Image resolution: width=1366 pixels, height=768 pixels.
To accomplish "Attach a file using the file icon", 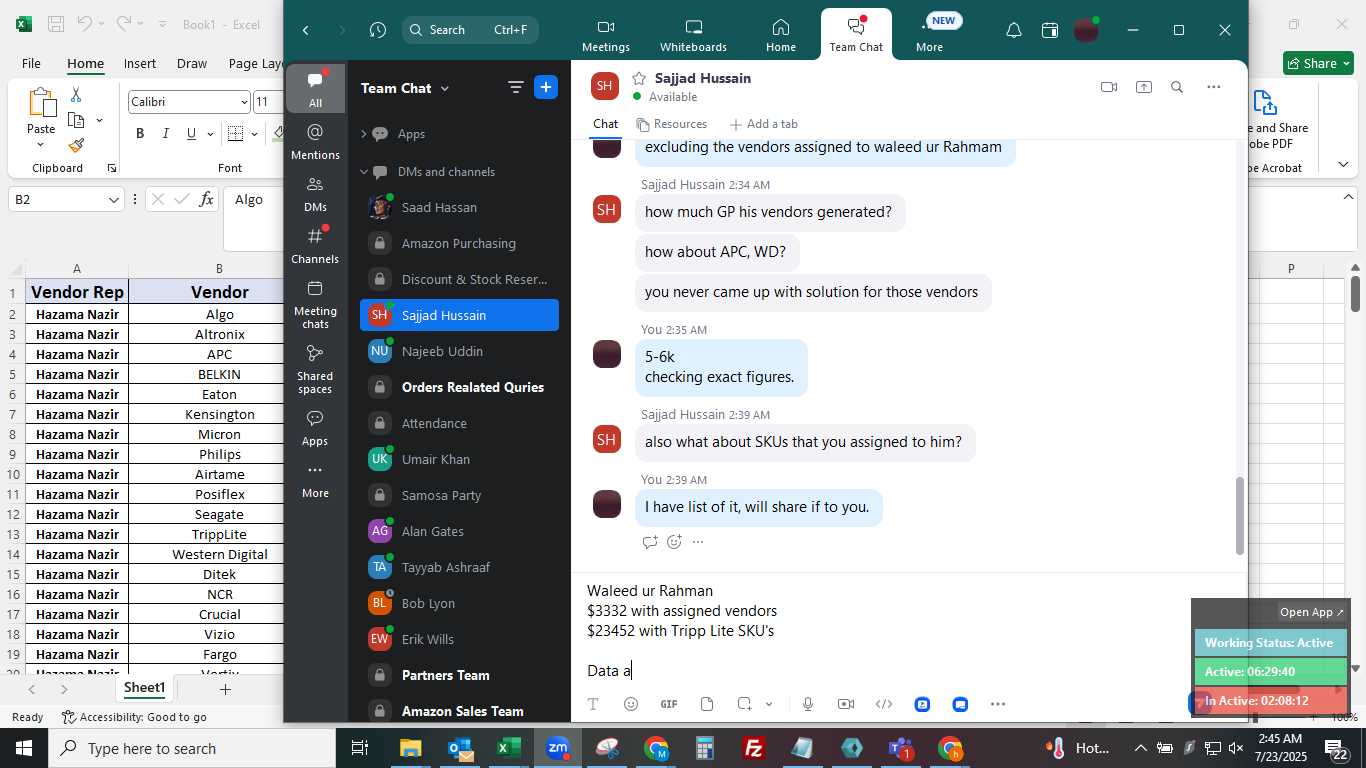I will 707,704.
